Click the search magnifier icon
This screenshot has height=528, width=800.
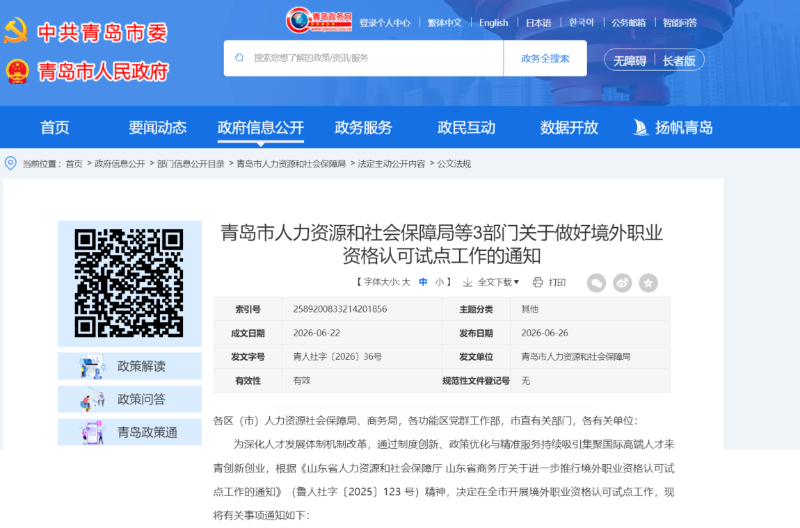click(x=239, y=58)
